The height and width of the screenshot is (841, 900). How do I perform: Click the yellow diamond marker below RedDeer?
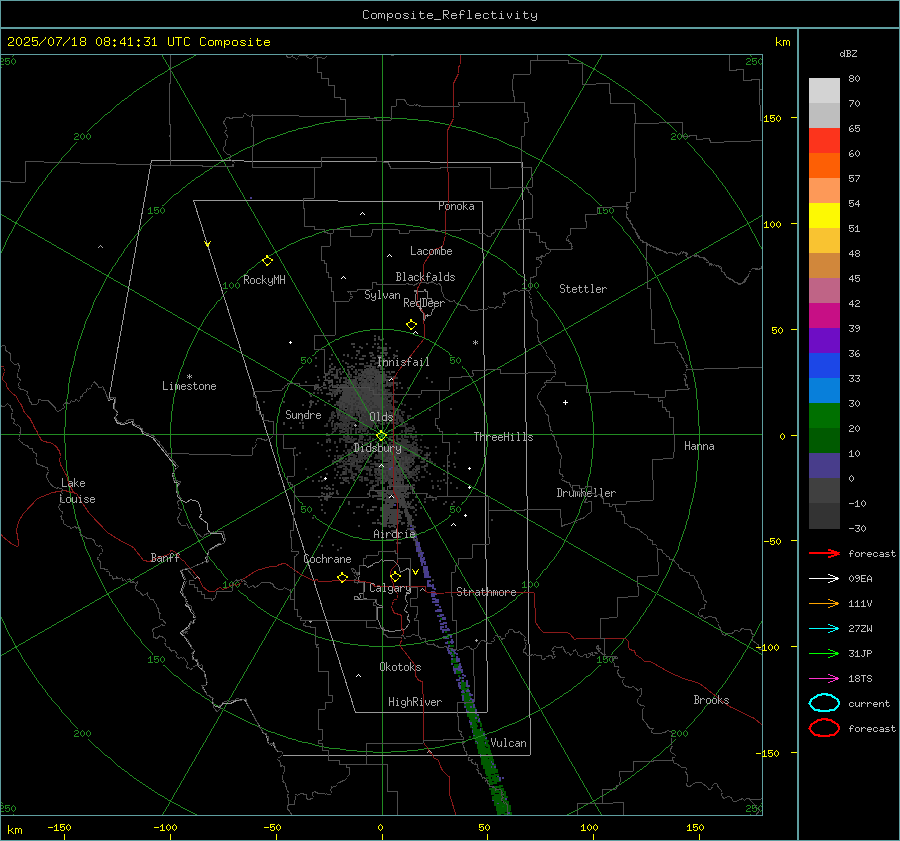tap(411, 325)
